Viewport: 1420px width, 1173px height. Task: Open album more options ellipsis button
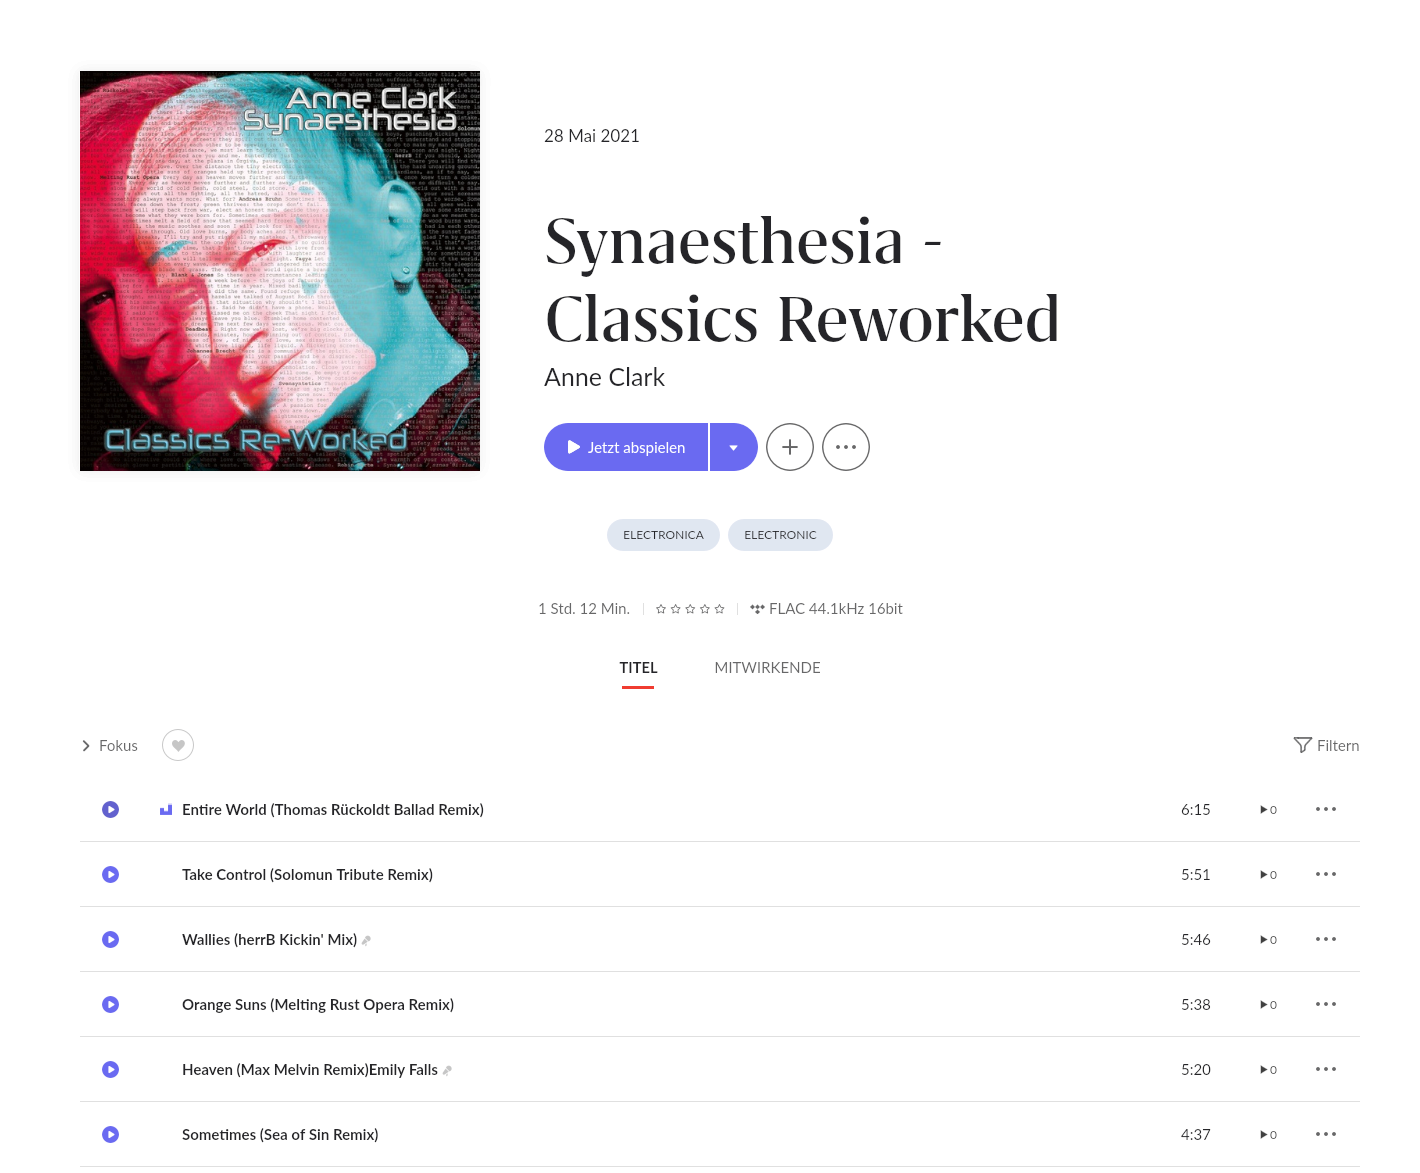point(846,447)
